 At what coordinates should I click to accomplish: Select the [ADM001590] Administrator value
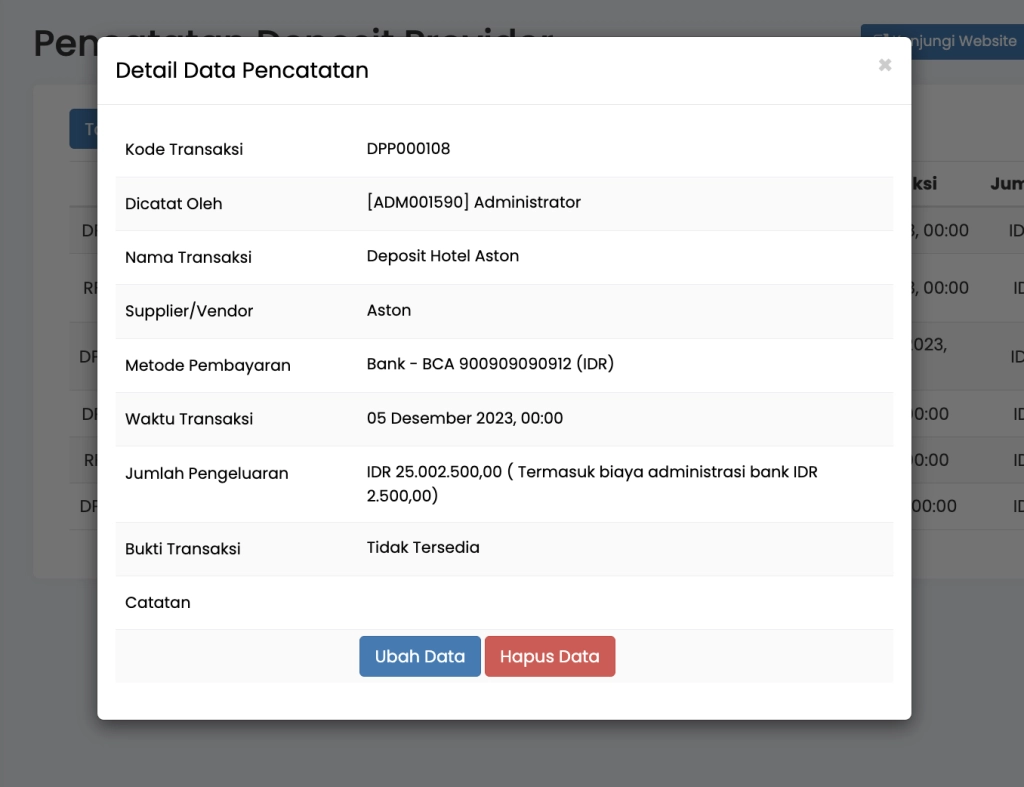tap(473, 203)
